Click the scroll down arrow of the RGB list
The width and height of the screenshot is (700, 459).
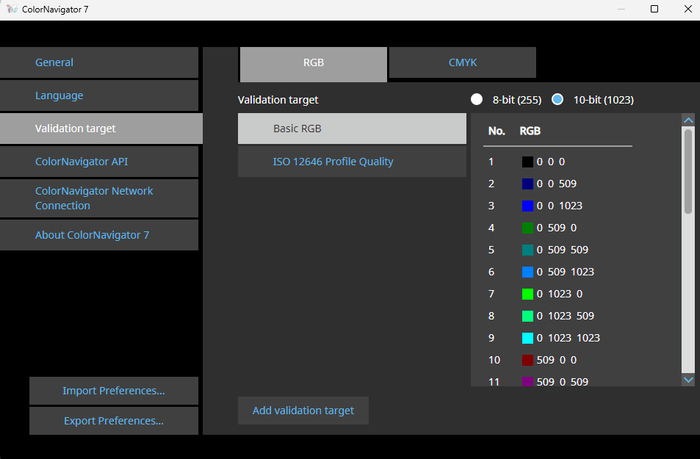click(688, 380)
